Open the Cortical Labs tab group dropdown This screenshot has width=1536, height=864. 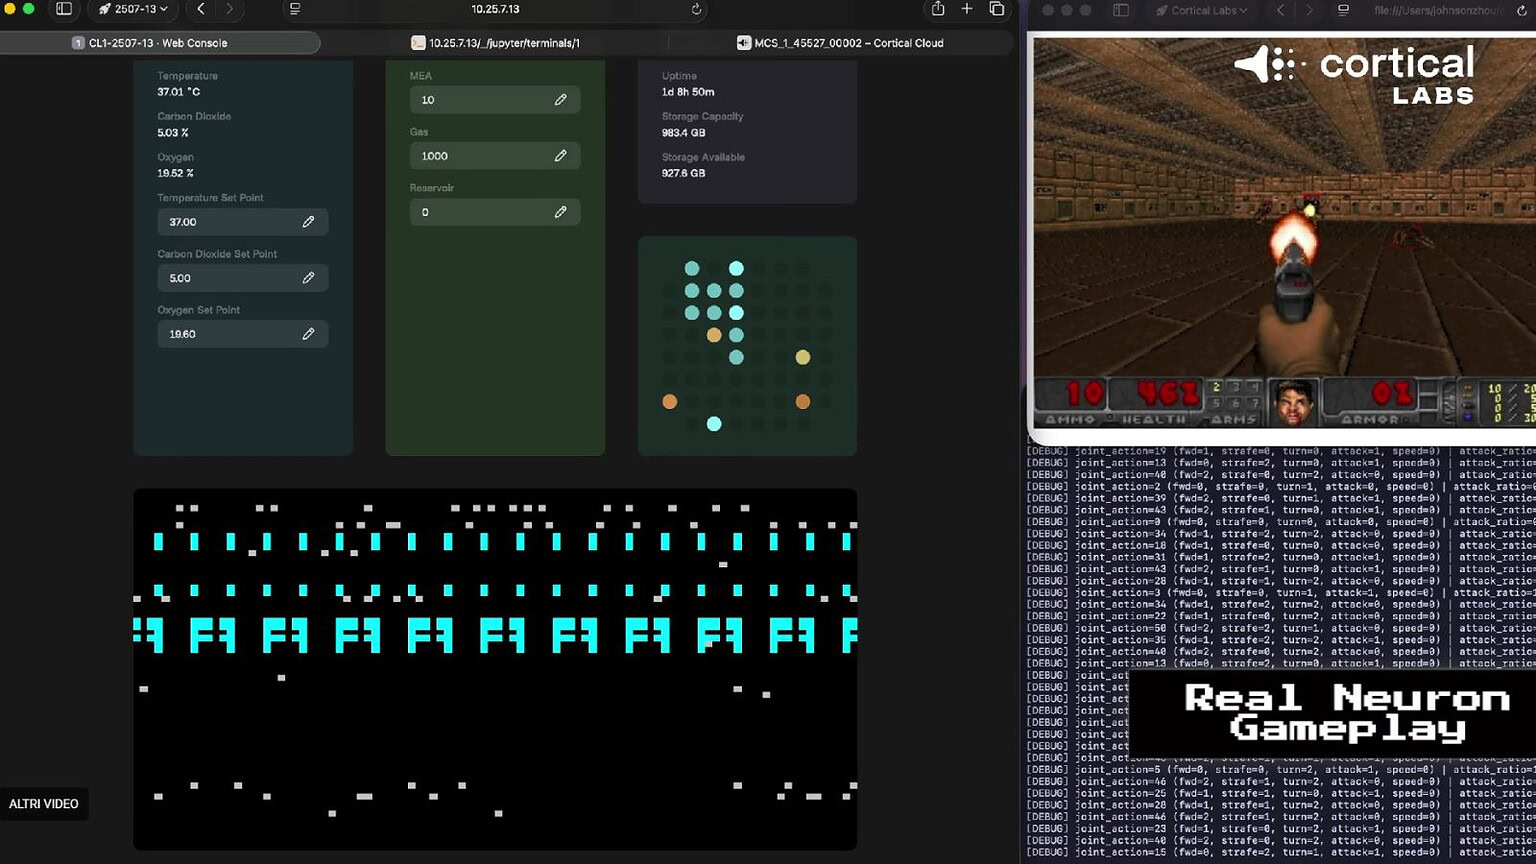pos(1201,10)
